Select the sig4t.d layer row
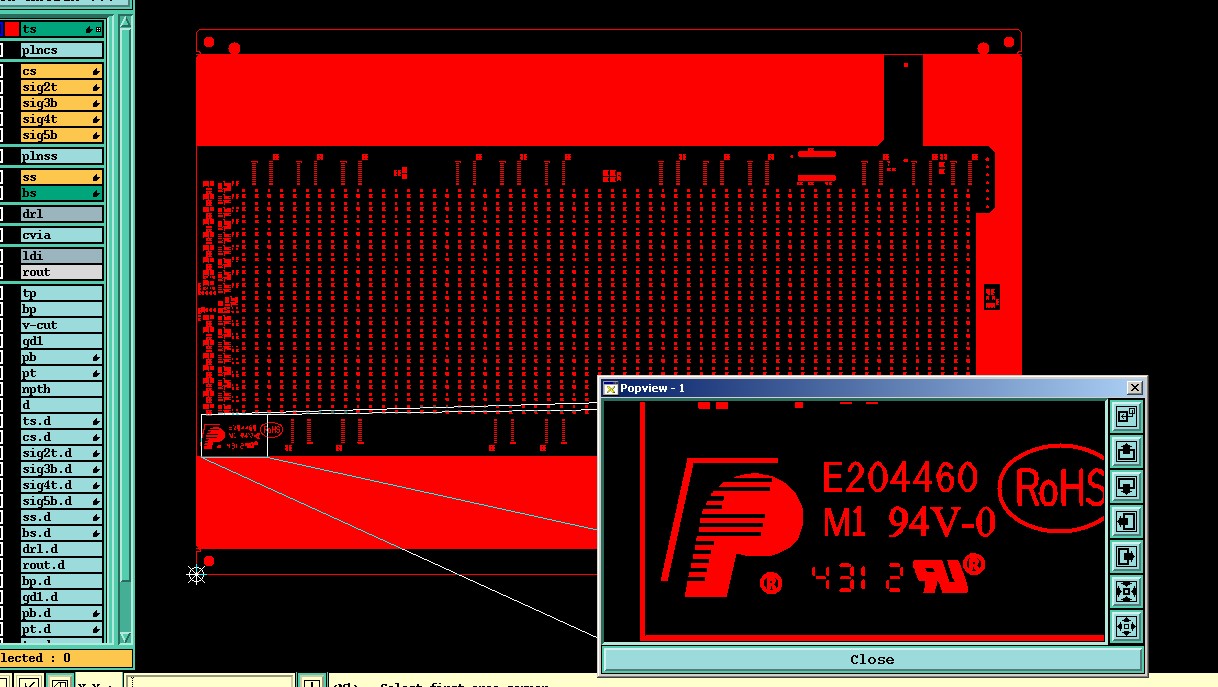 pyautogui.click(x=62, y=485)
